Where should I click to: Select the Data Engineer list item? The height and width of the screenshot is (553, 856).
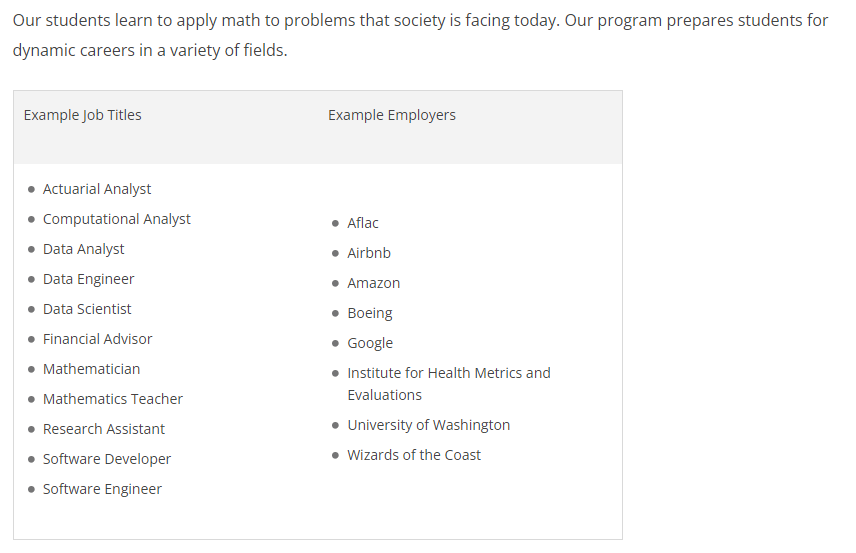[x=88, y=279]
